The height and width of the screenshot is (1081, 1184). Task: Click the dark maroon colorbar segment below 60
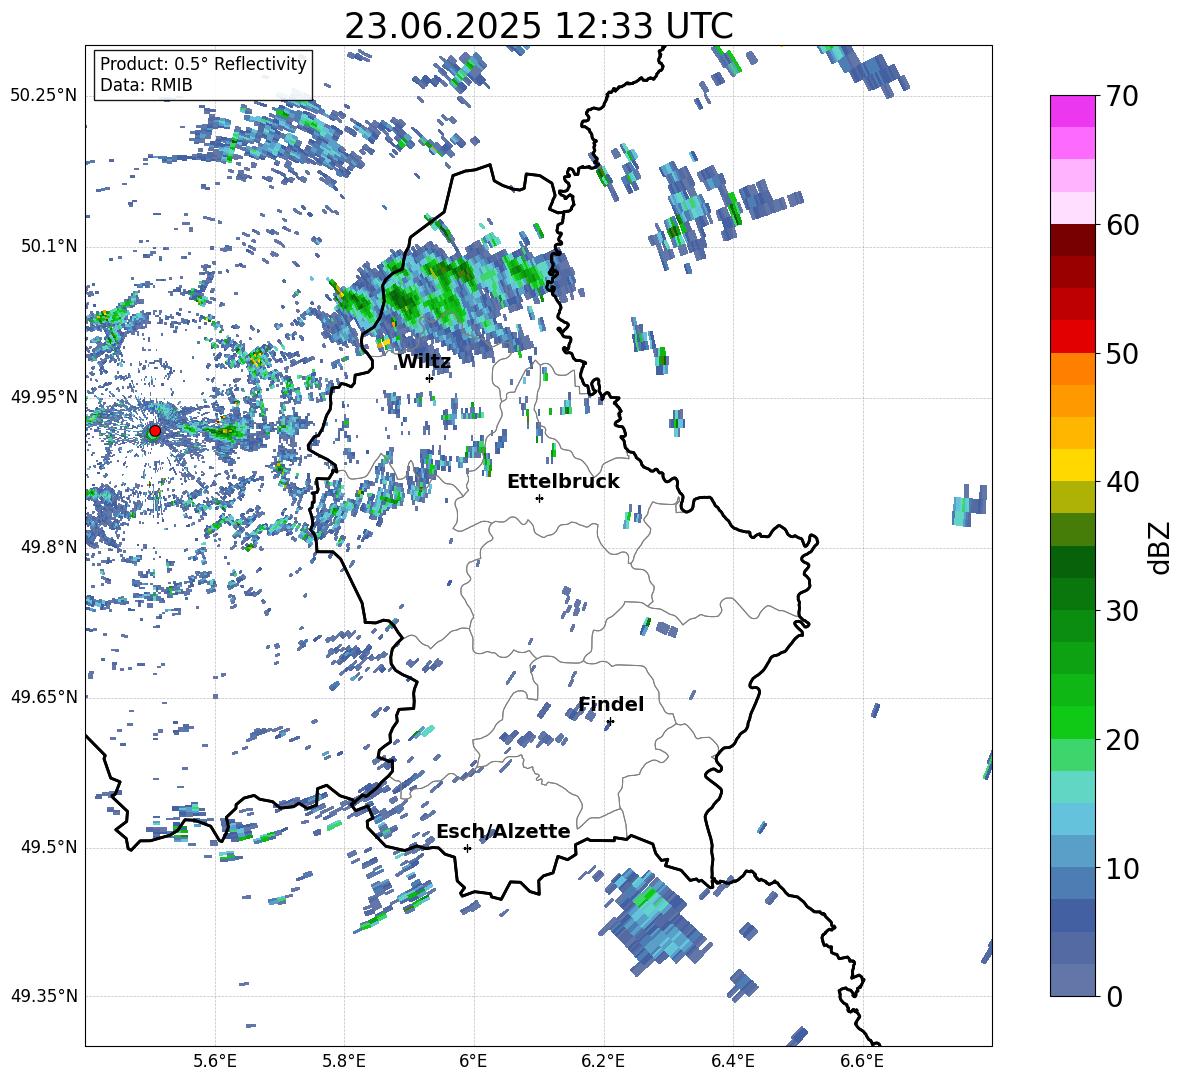[1073, 240]
